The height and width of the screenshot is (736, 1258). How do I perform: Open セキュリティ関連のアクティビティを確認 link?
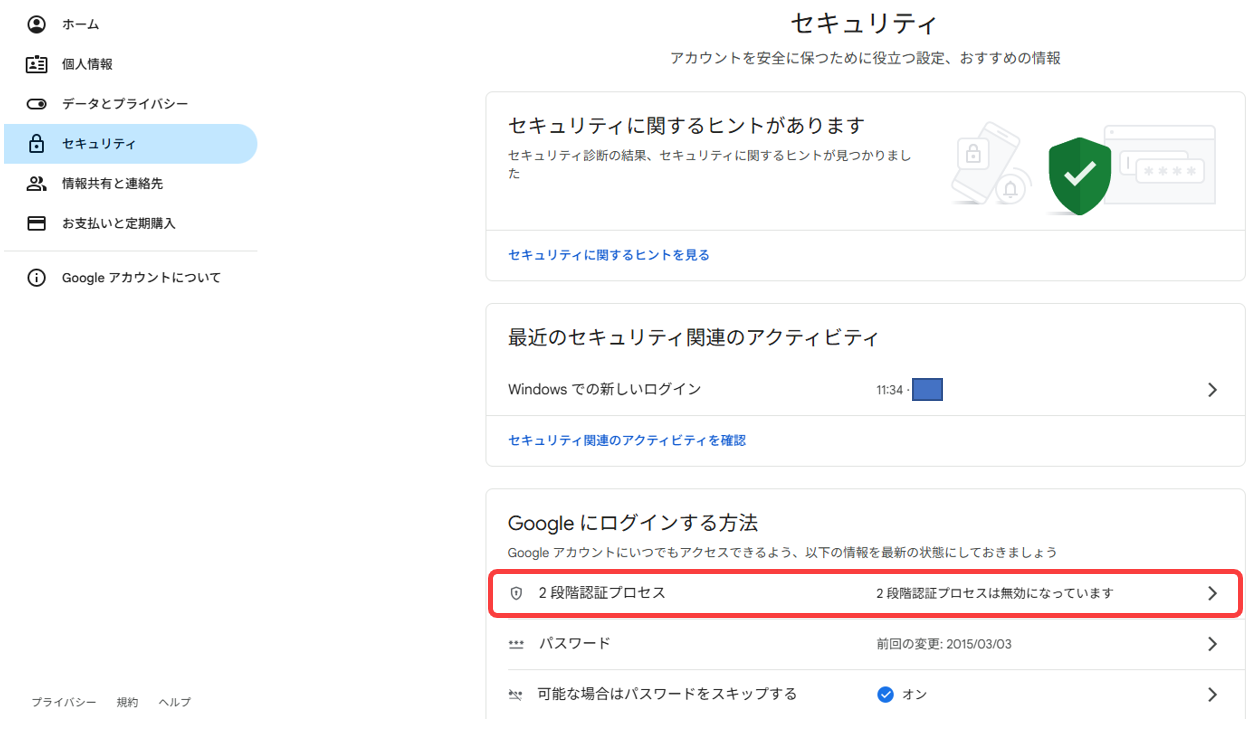[x=627, y=440]
